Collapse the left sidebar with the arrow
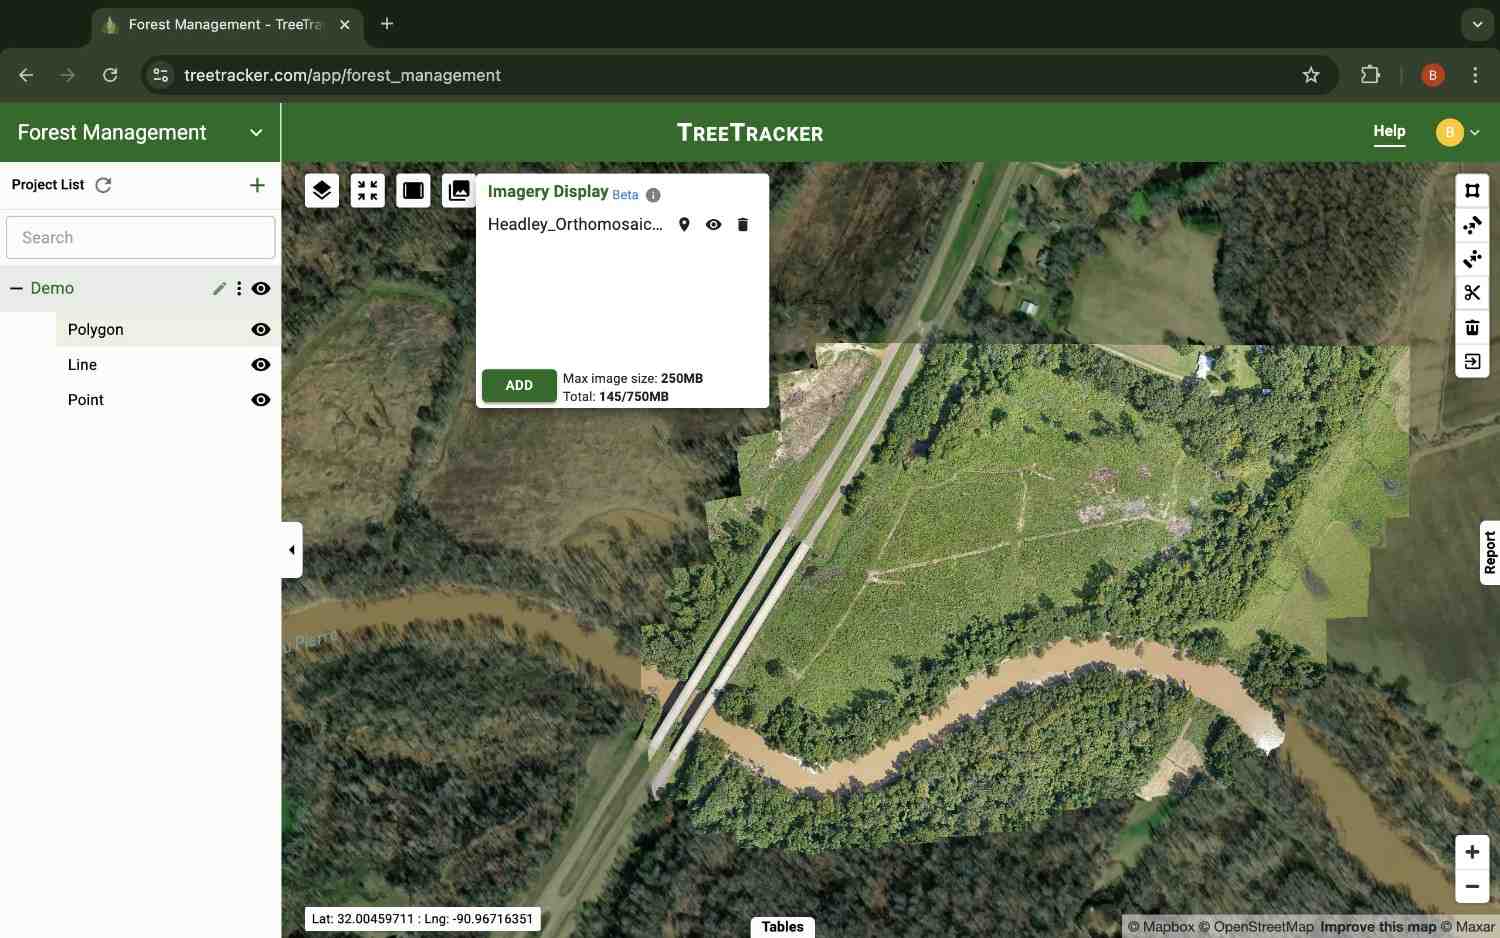 [291, 549]
